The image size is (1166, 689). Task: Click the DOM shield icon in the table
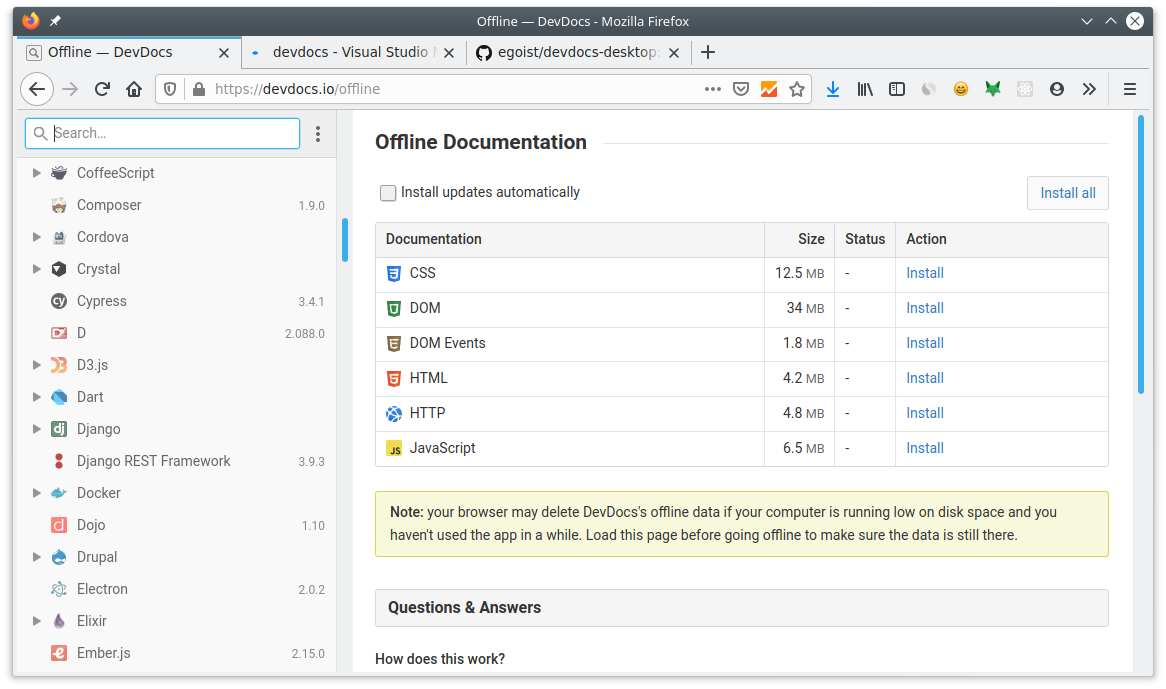tap(394, 308)
